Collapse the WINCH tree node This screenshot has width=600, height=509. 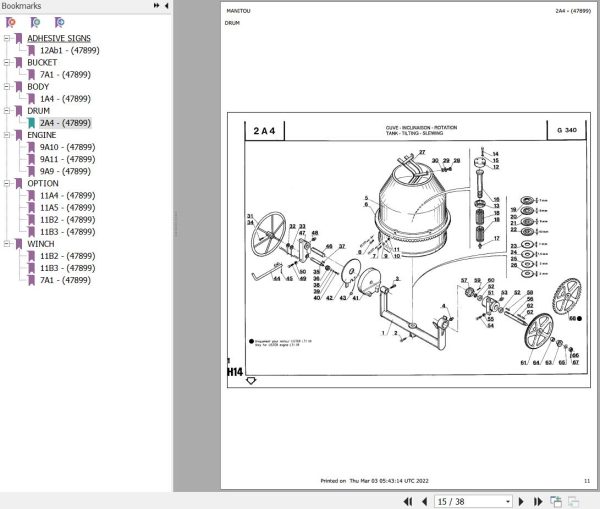[x=7, y=244]
